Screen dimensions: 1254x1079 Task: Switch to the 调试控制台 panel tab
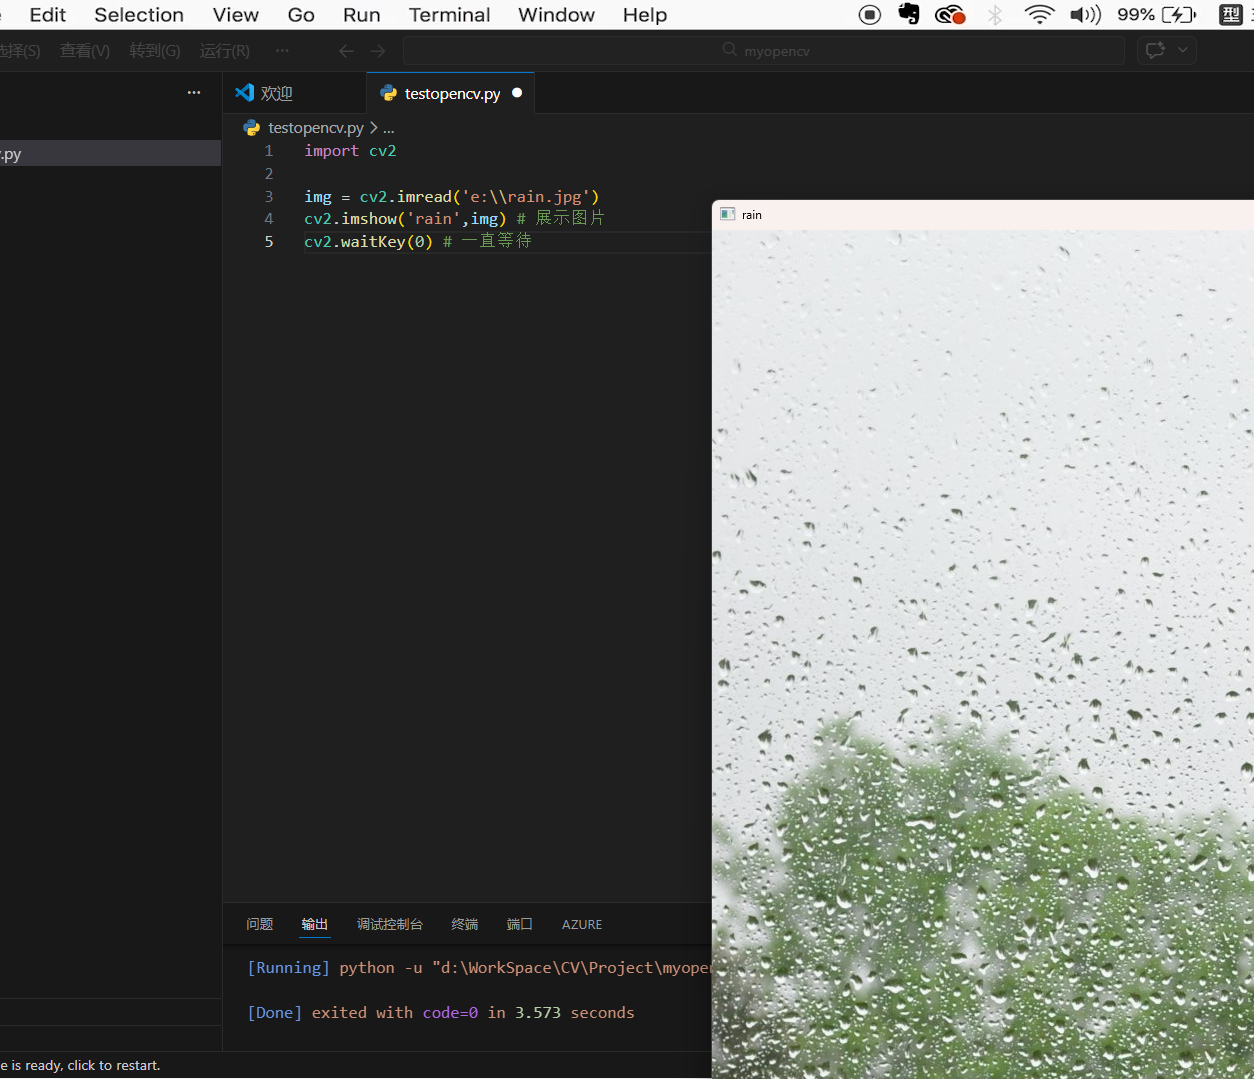390,924
